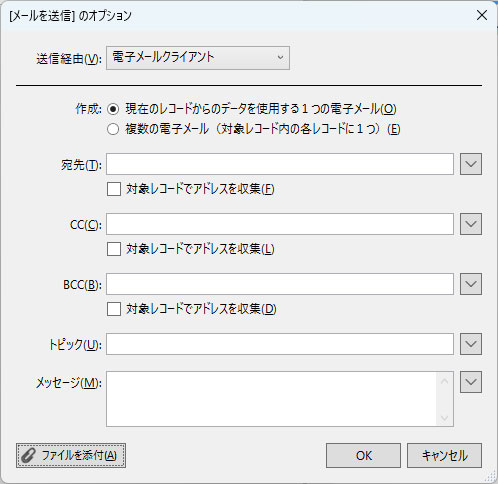Click message scrollbar down arrow
498x484 pixels.
[x=444, y=418]
